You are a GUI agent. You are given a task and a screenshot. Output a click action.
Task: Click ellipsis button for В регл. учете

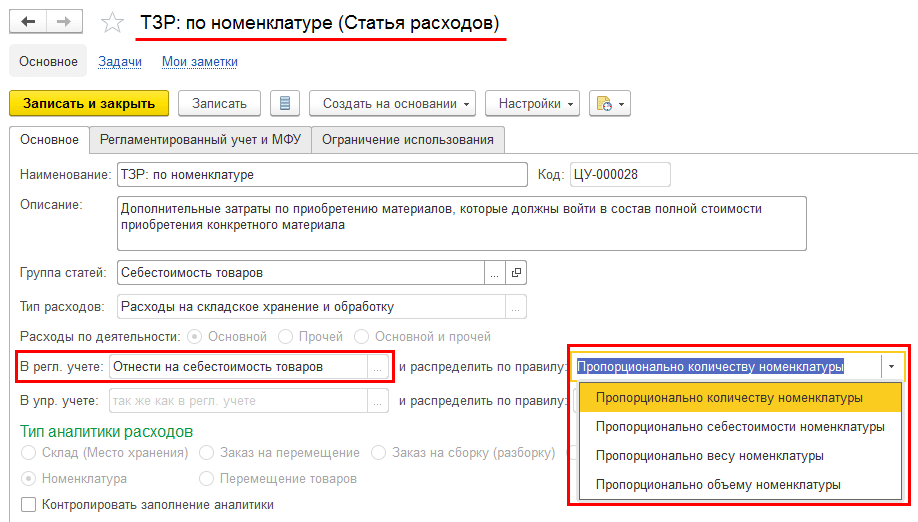point(378,367)
